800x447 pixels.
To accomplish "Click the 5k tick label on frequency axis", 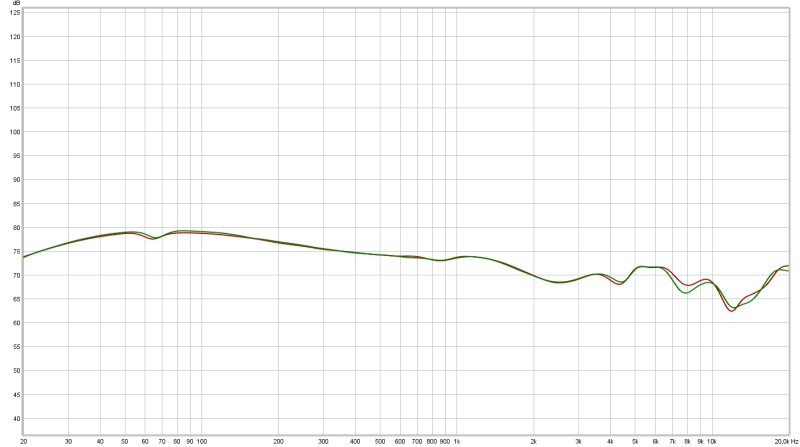I will 635,440.
